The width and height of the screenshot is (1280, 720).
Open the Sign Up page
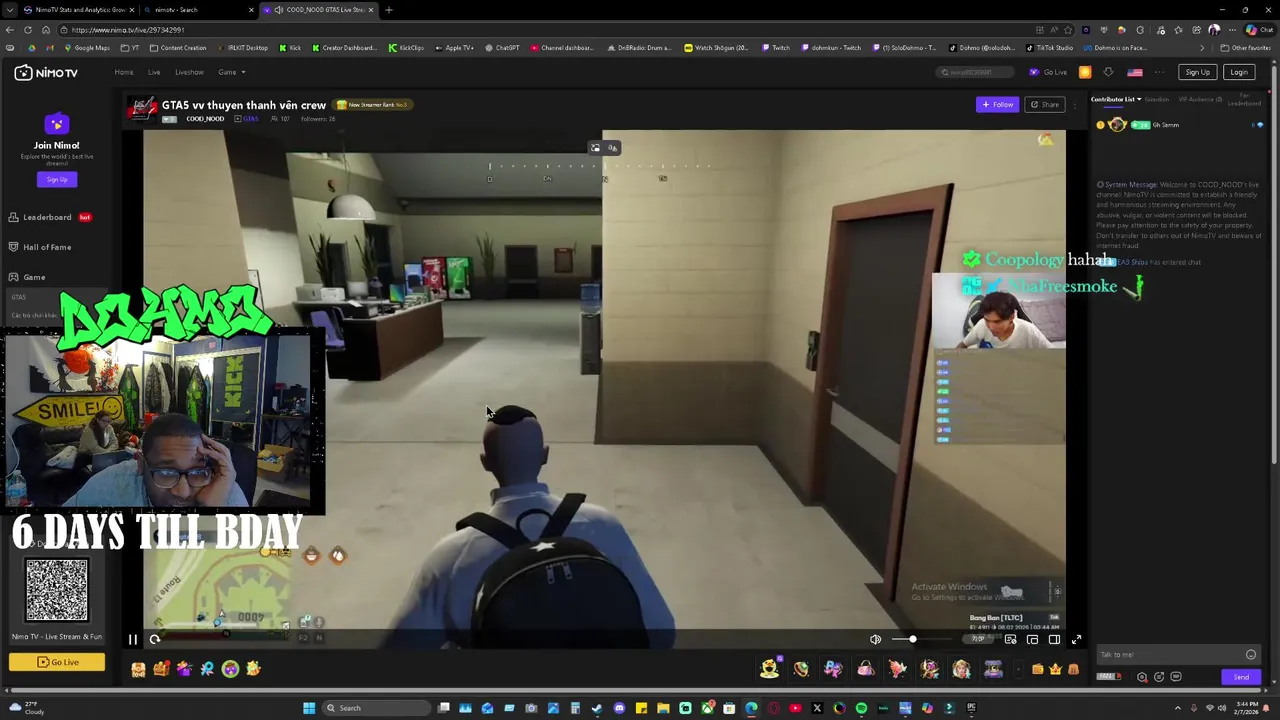(x=1197, y=72)
